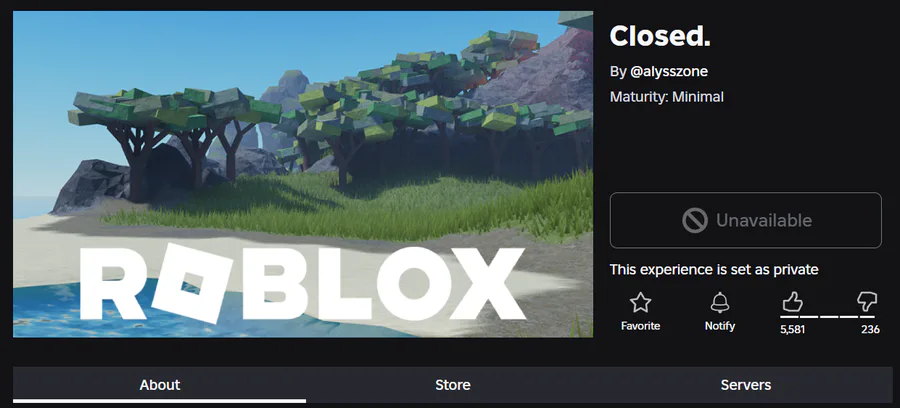Click the Notify bell icon

[719, 302]
